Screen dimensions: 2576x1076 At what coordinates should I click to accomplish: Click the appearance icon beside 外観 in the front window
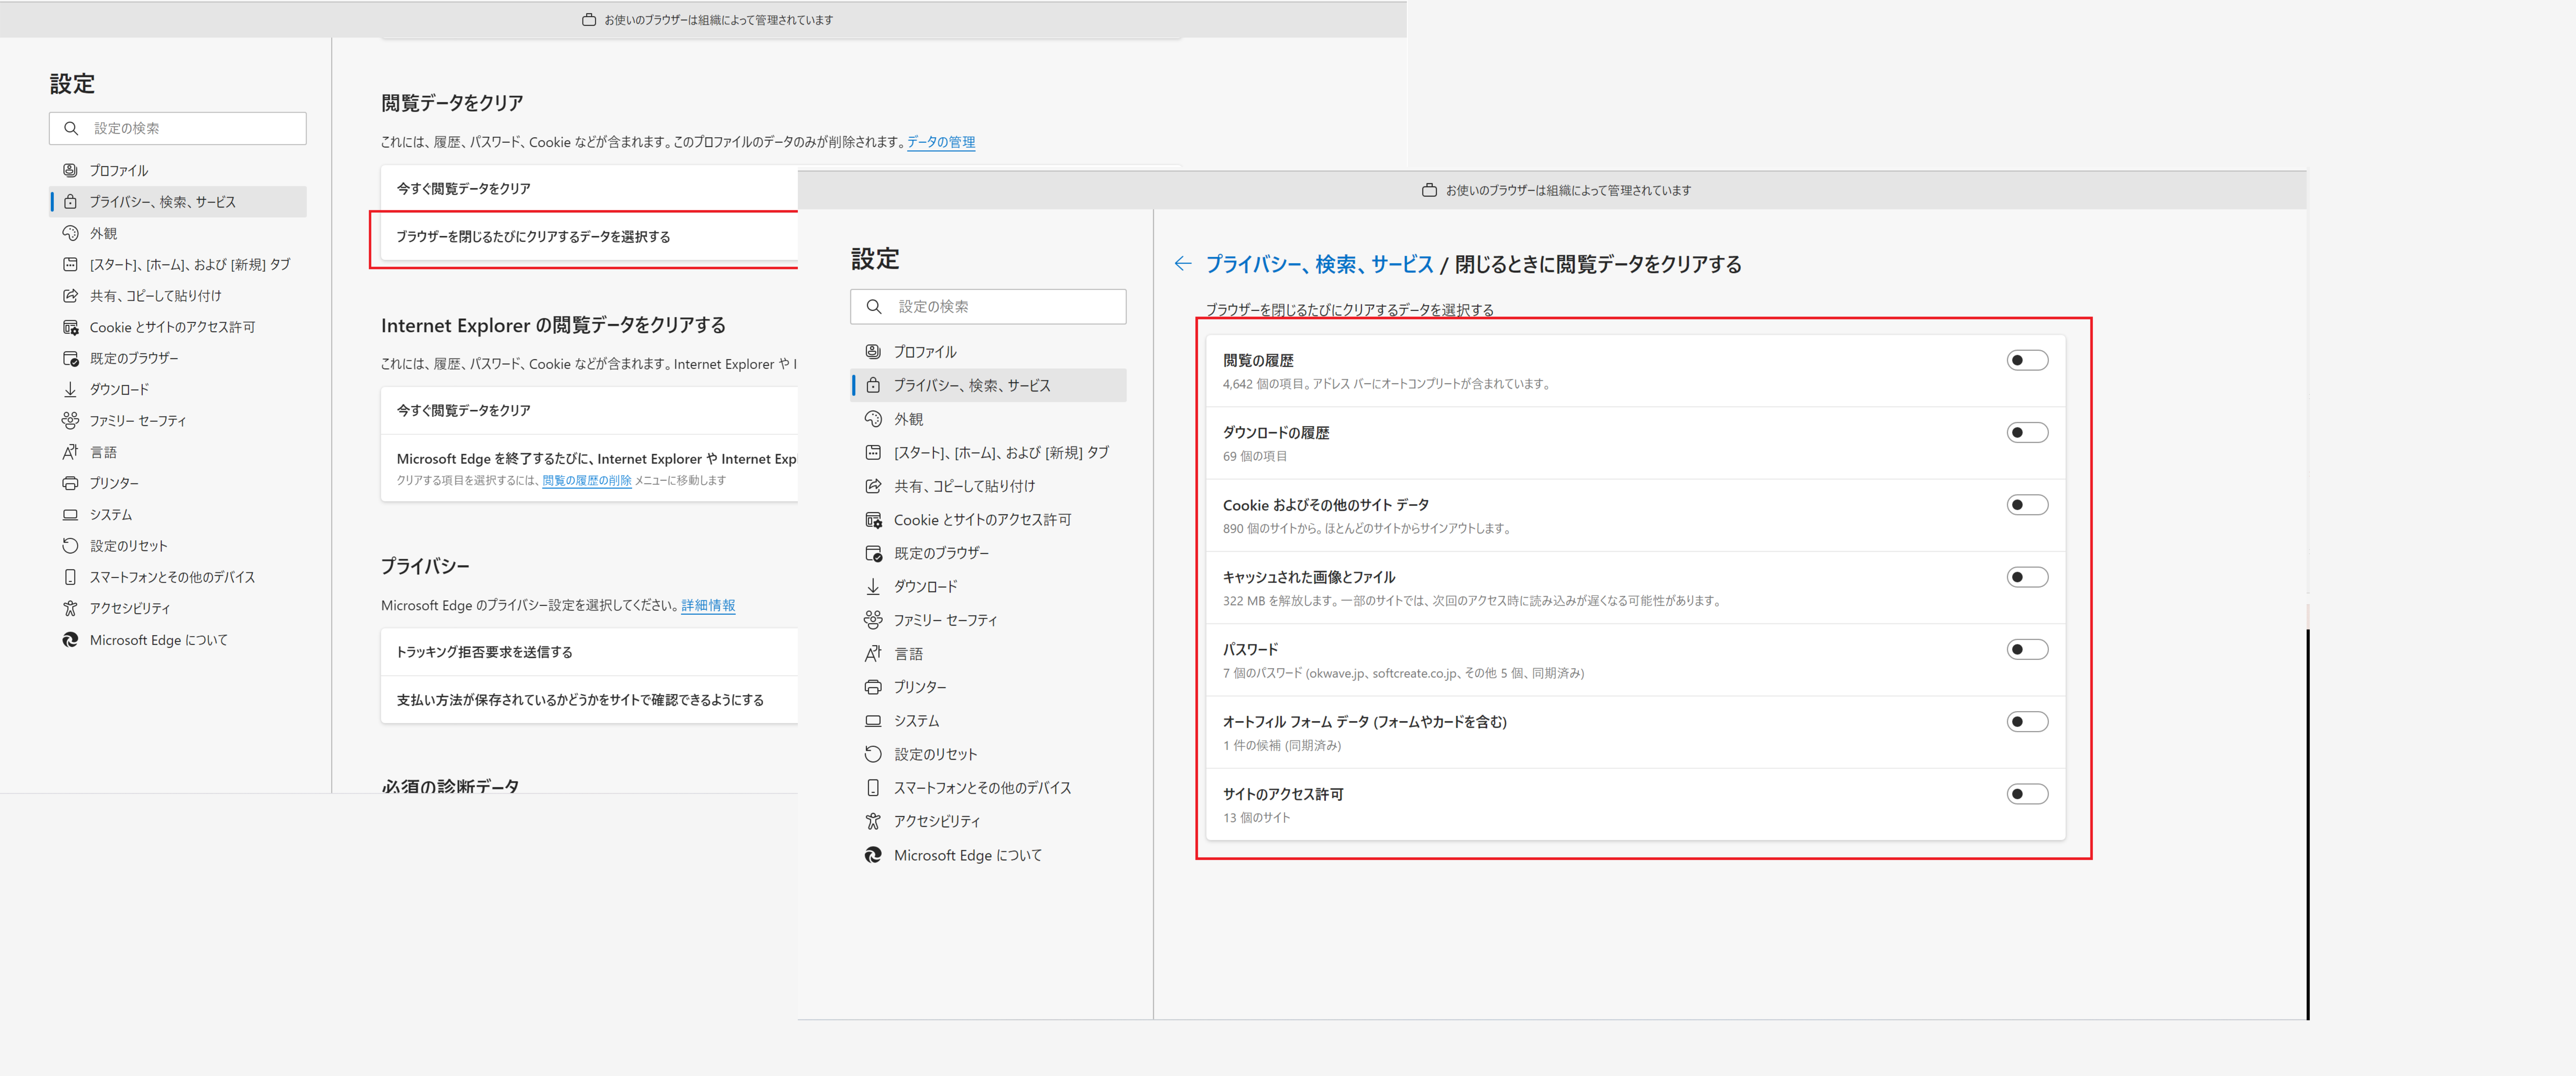(873, 419)
